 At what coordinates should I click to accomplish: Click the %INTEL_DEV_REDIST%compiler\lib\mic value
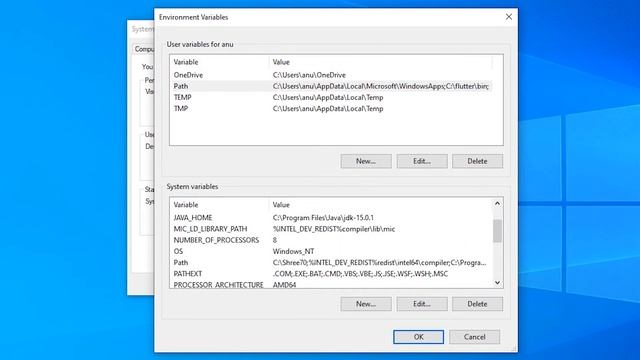tap(334, 229)
